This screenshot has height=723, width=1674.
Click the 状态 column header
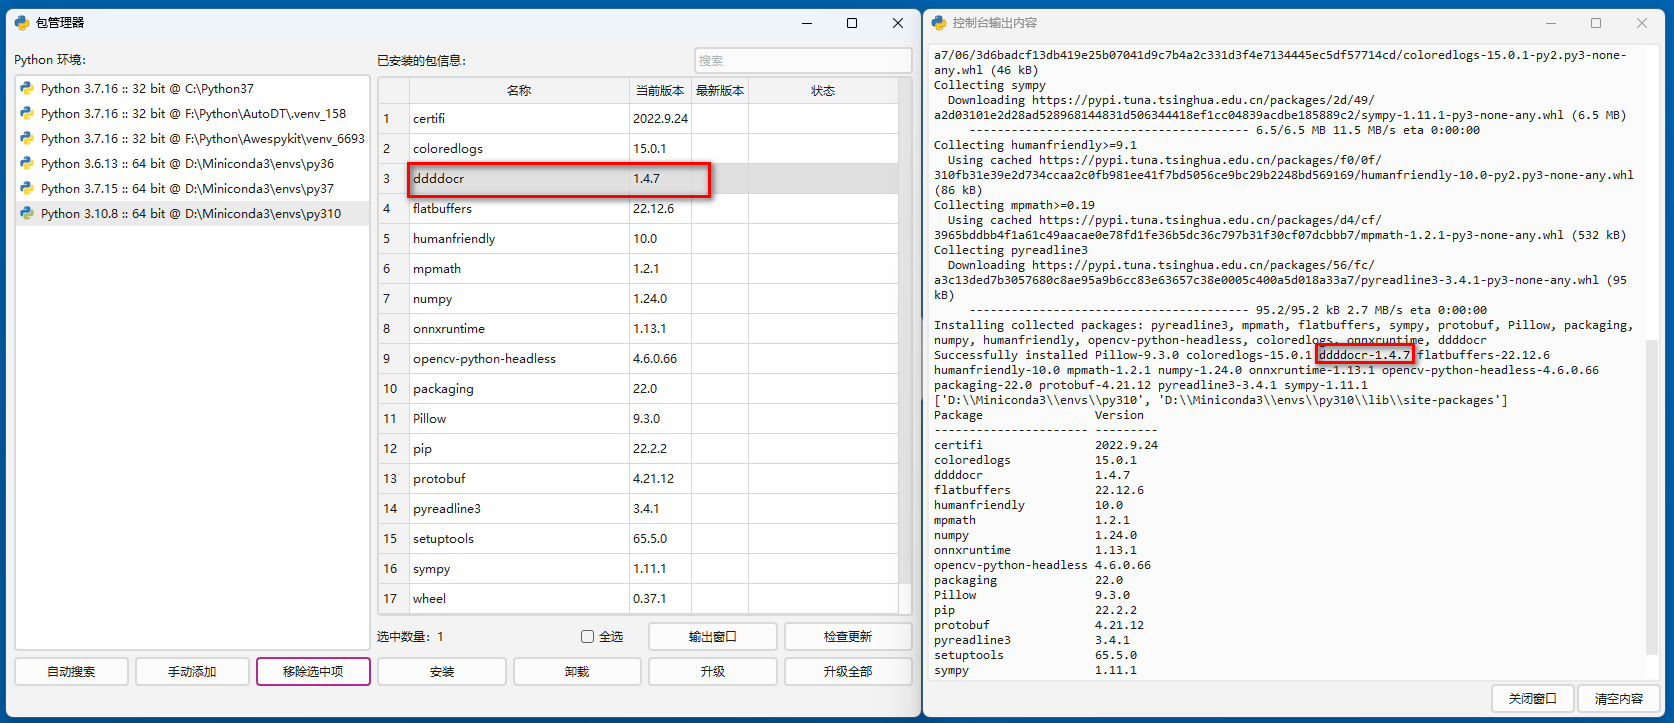pyautogui.click(x=823, y=90)
